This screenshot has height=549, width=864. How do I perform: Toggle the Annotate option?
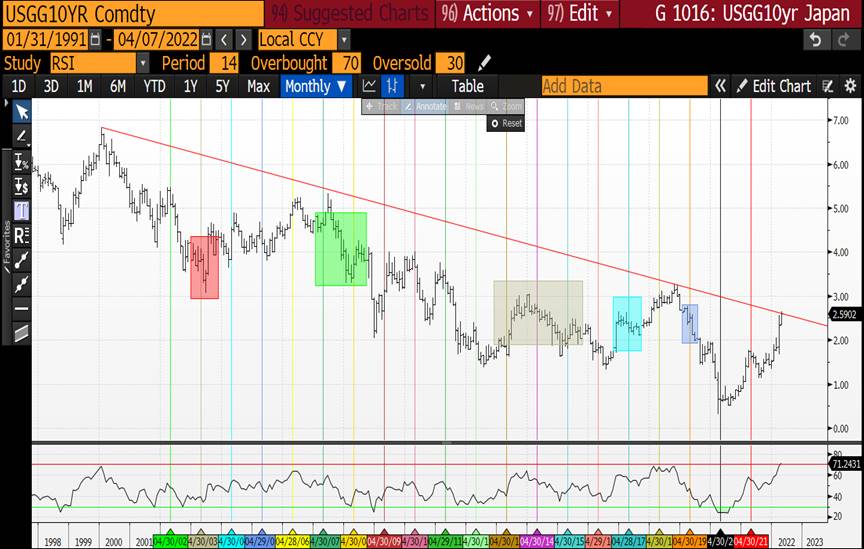(425, 106)
